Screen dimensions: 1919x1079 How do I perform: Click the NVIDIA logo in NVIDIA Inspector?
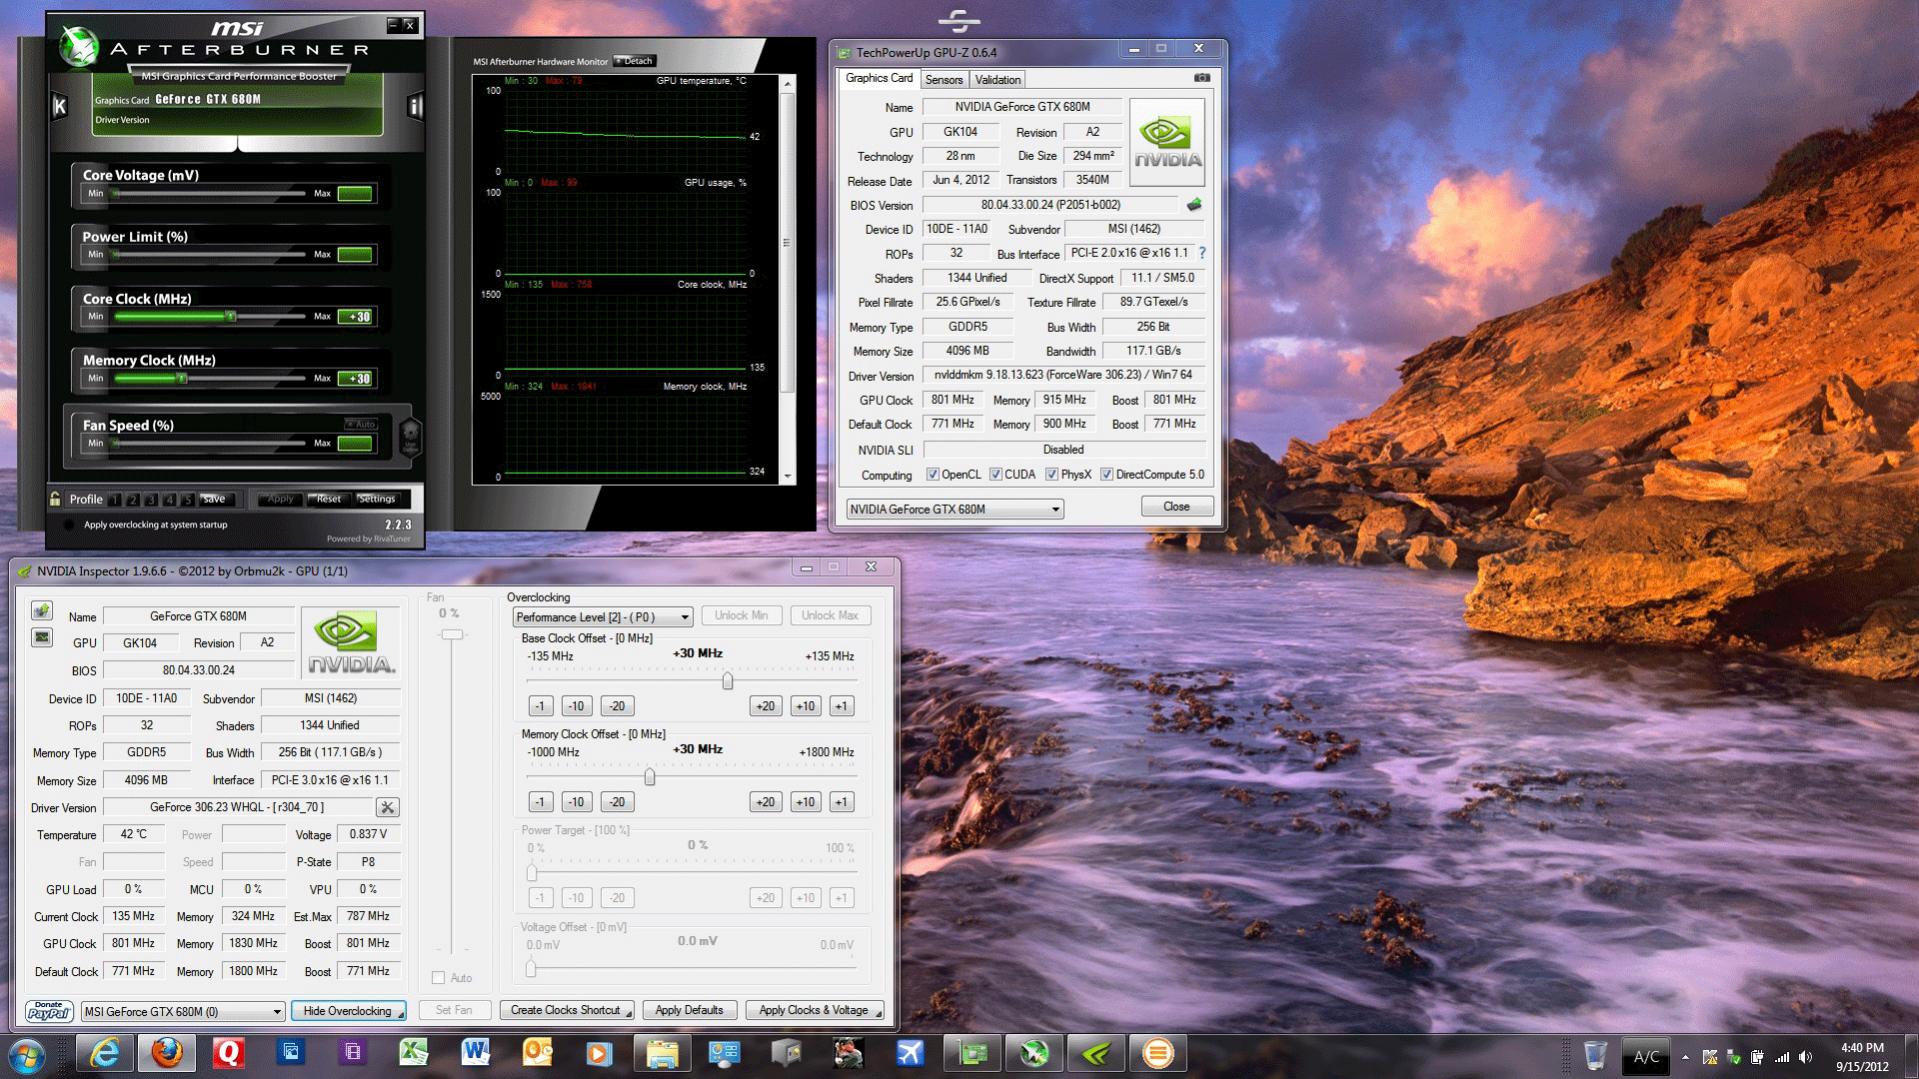pyautogui.click(x=350, y=643)
